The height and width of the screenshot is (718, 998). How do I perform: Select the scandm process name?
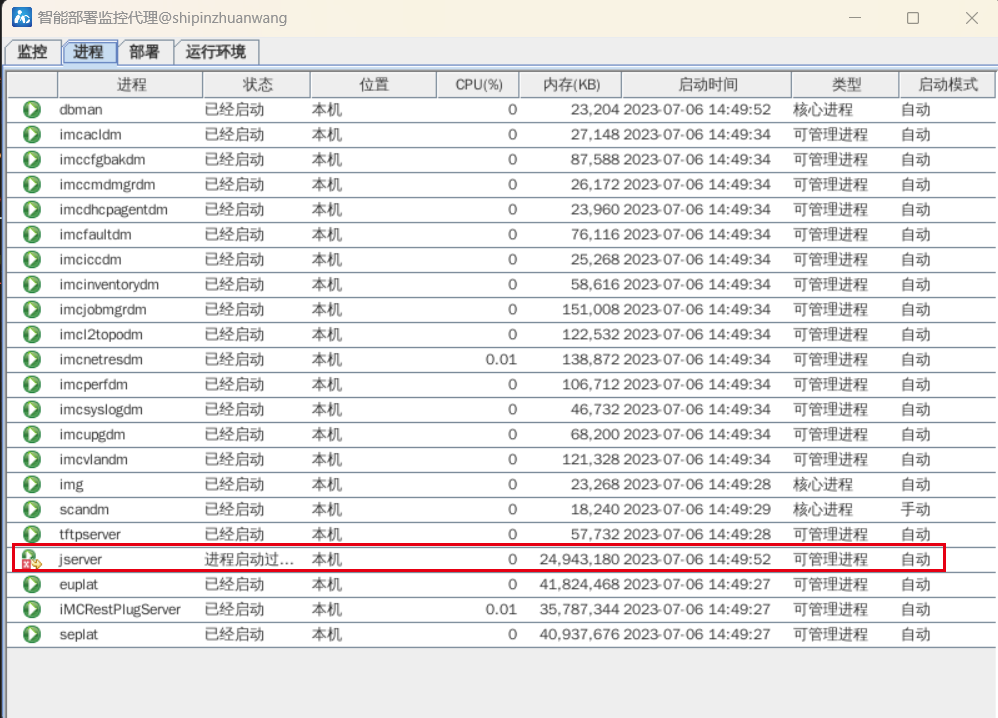click(x=84, y=509)
